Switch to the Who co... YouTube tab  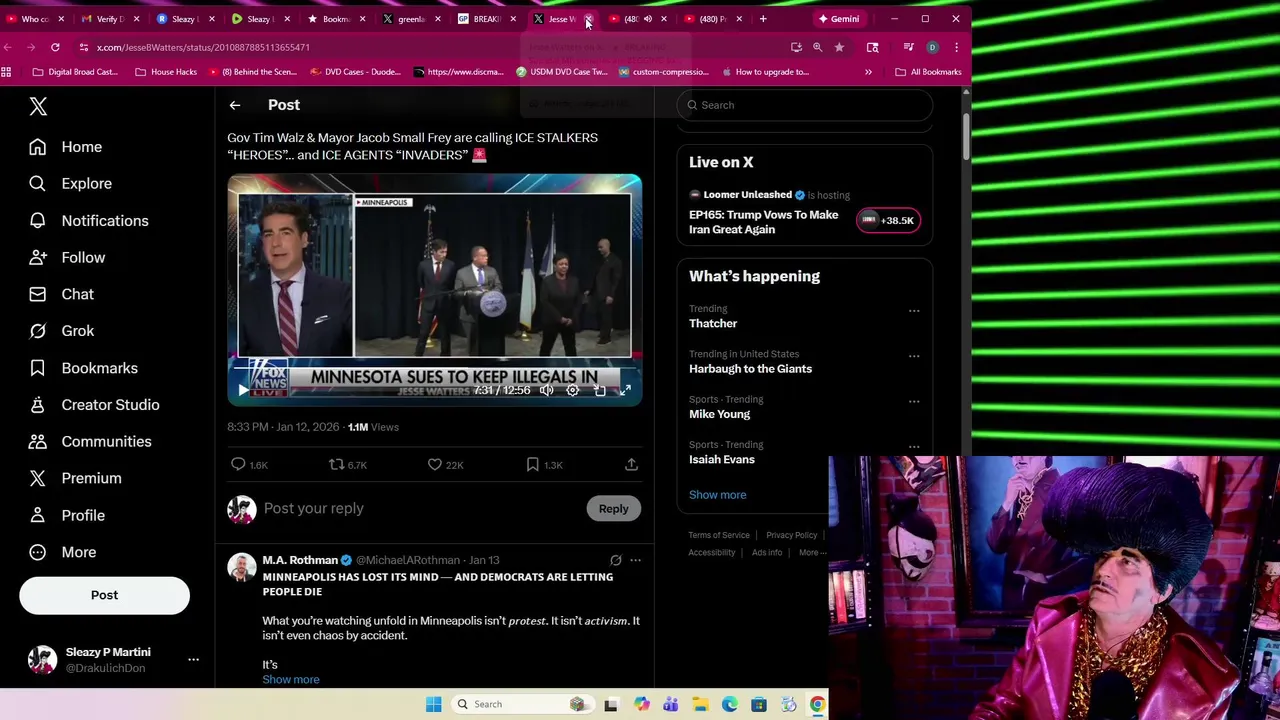(x=35, y=19)
